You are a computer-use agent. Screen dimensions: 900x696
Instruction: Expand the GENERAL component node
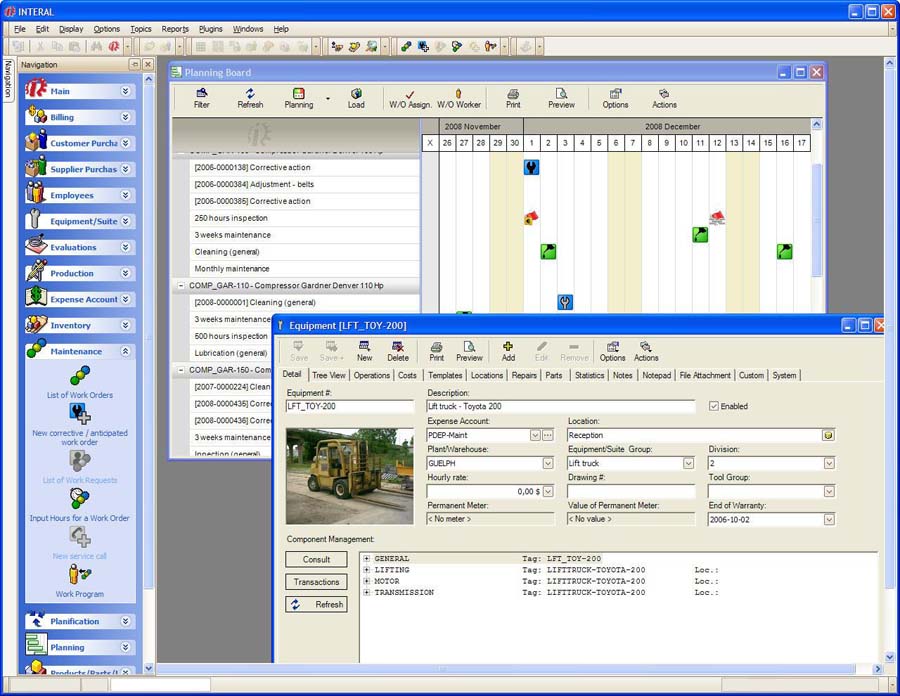366,558
